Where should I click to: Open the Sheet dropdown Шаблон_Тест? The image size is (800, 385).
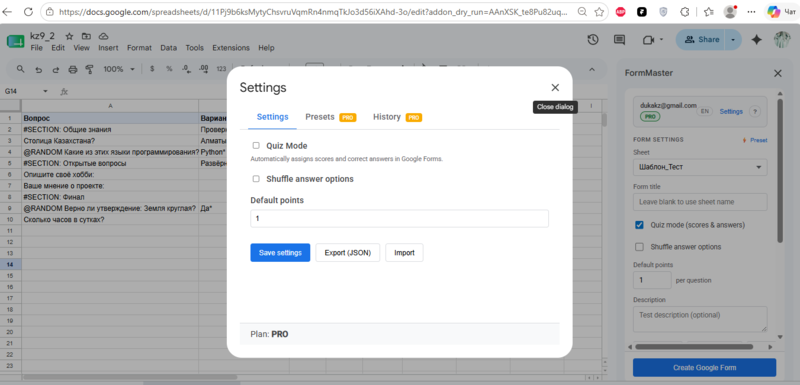(700, 167)
